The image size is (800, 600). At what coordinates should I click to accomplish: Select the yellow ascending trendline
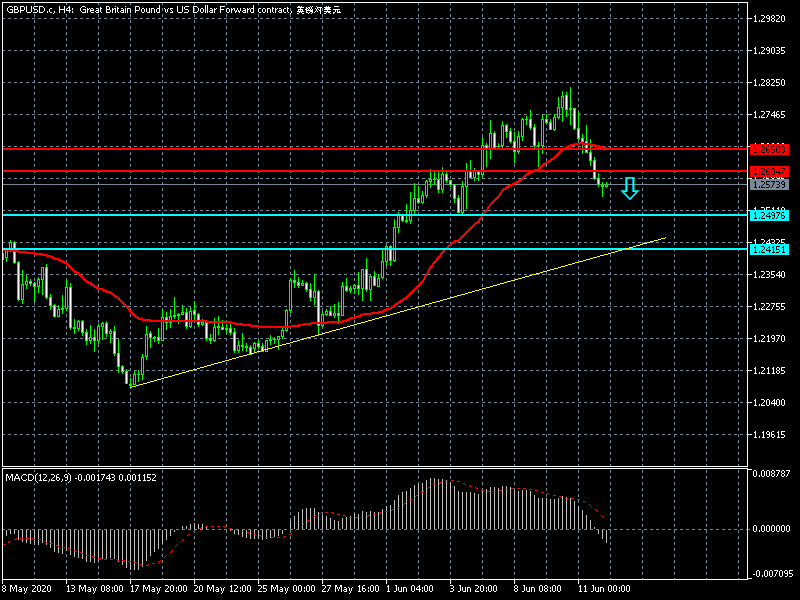398,312
